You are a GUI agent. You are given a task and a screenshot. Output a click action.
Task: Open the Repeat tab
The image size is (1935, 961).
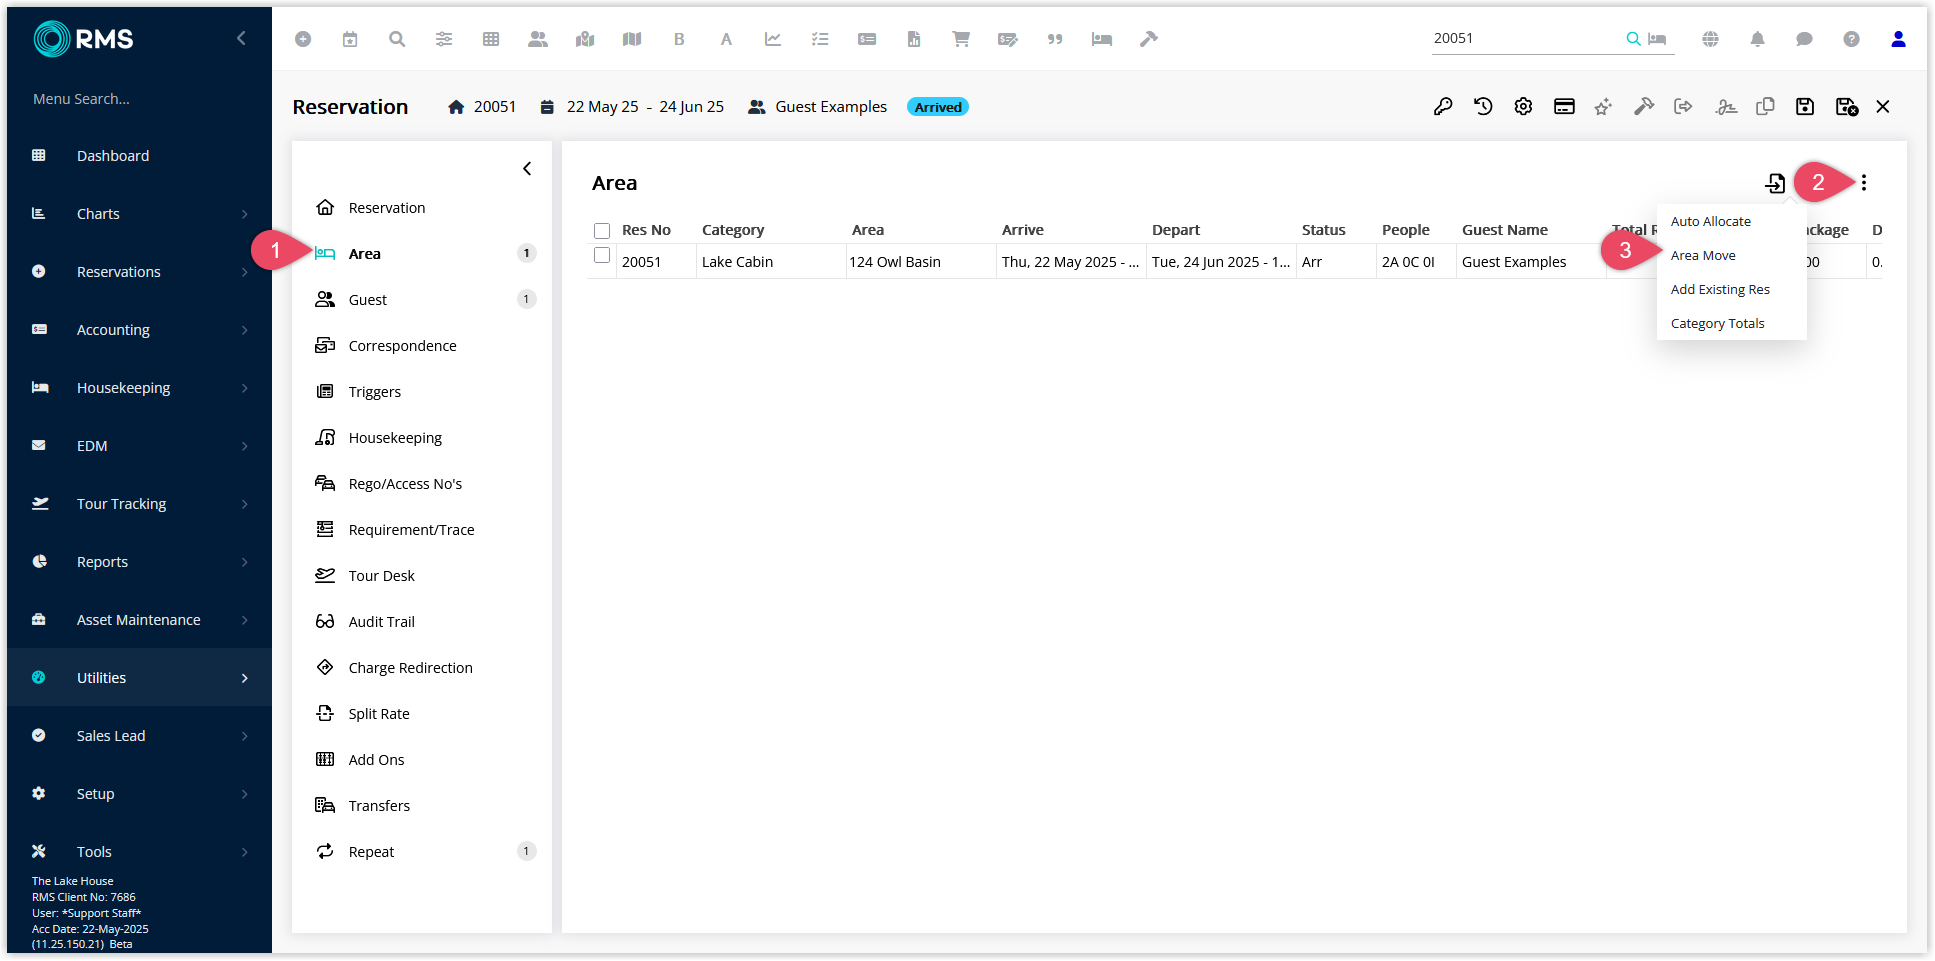[x=422, y=852]
